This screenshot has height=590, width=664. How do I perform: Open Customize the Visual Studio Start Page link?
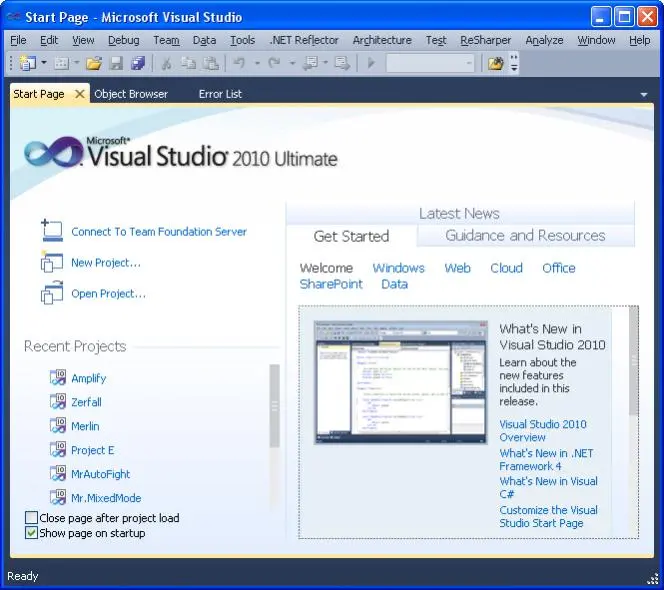click(548, 516)
